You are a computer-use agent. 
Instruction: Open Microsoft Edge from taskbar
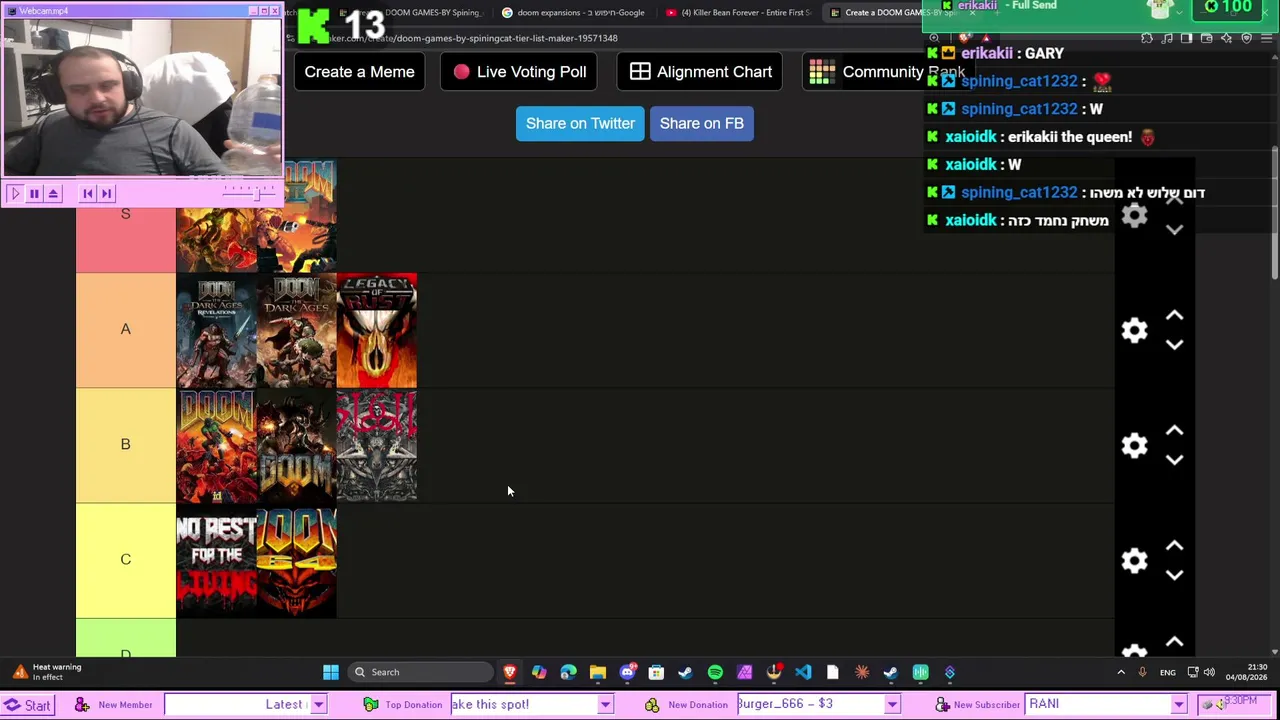[x=568, y=672]
